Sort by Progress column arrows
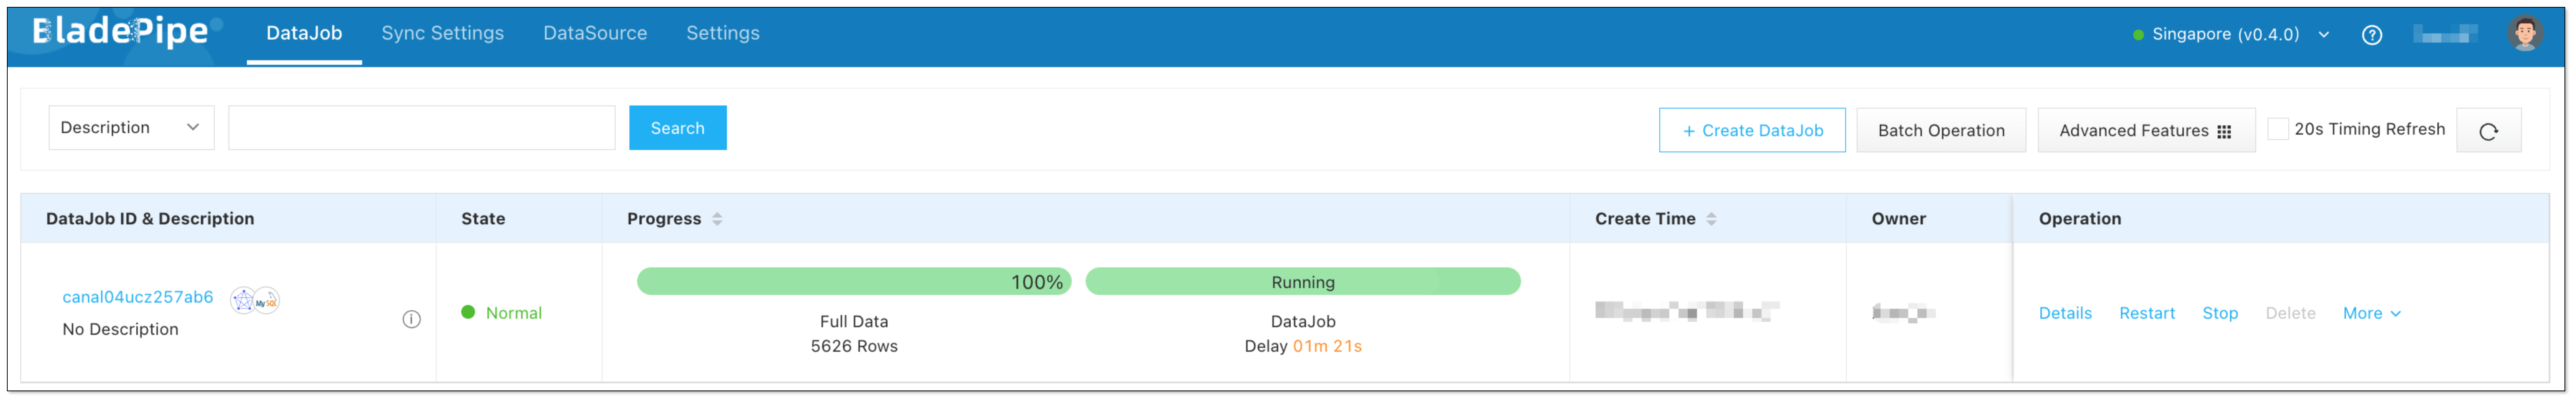The height and width of the screenshot is (402, 2576). 717,219
